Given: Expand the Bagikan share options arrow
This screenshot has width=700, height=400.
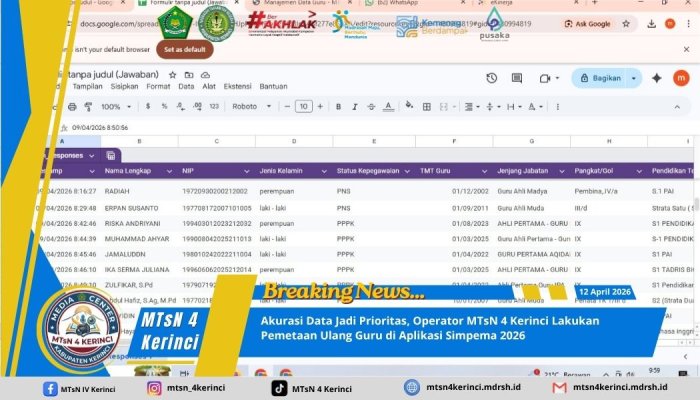Looking at the screenshot, I should pos(633,78).
